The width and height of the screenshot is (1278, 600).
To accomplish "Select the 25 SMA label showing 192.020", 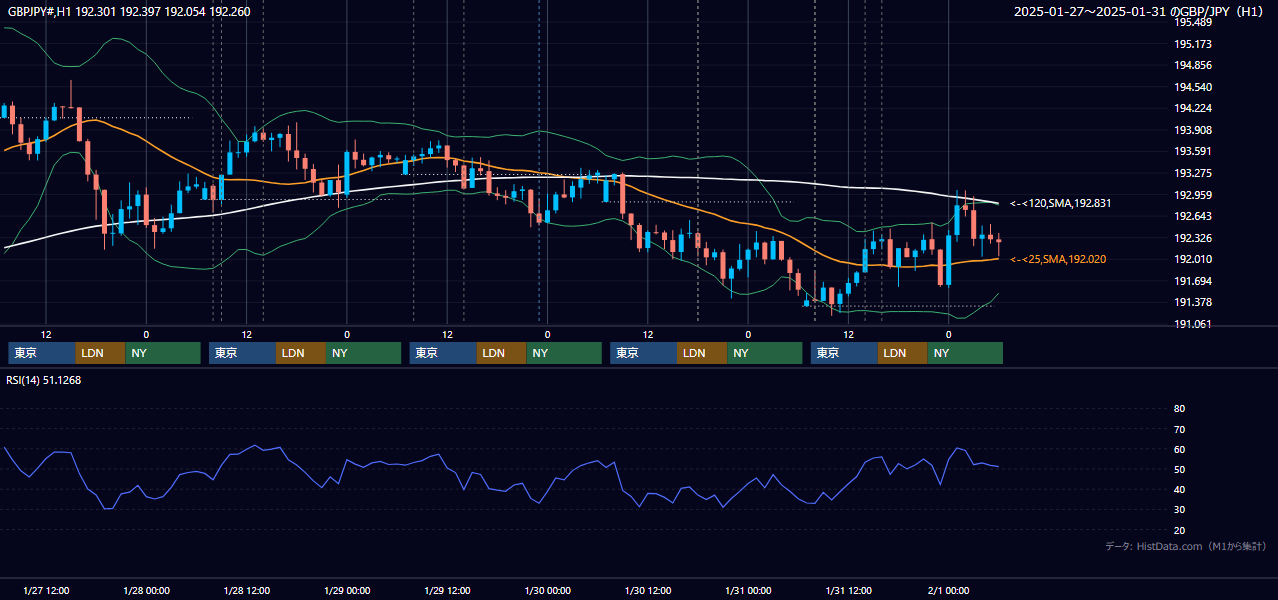I will (1058, 259).
